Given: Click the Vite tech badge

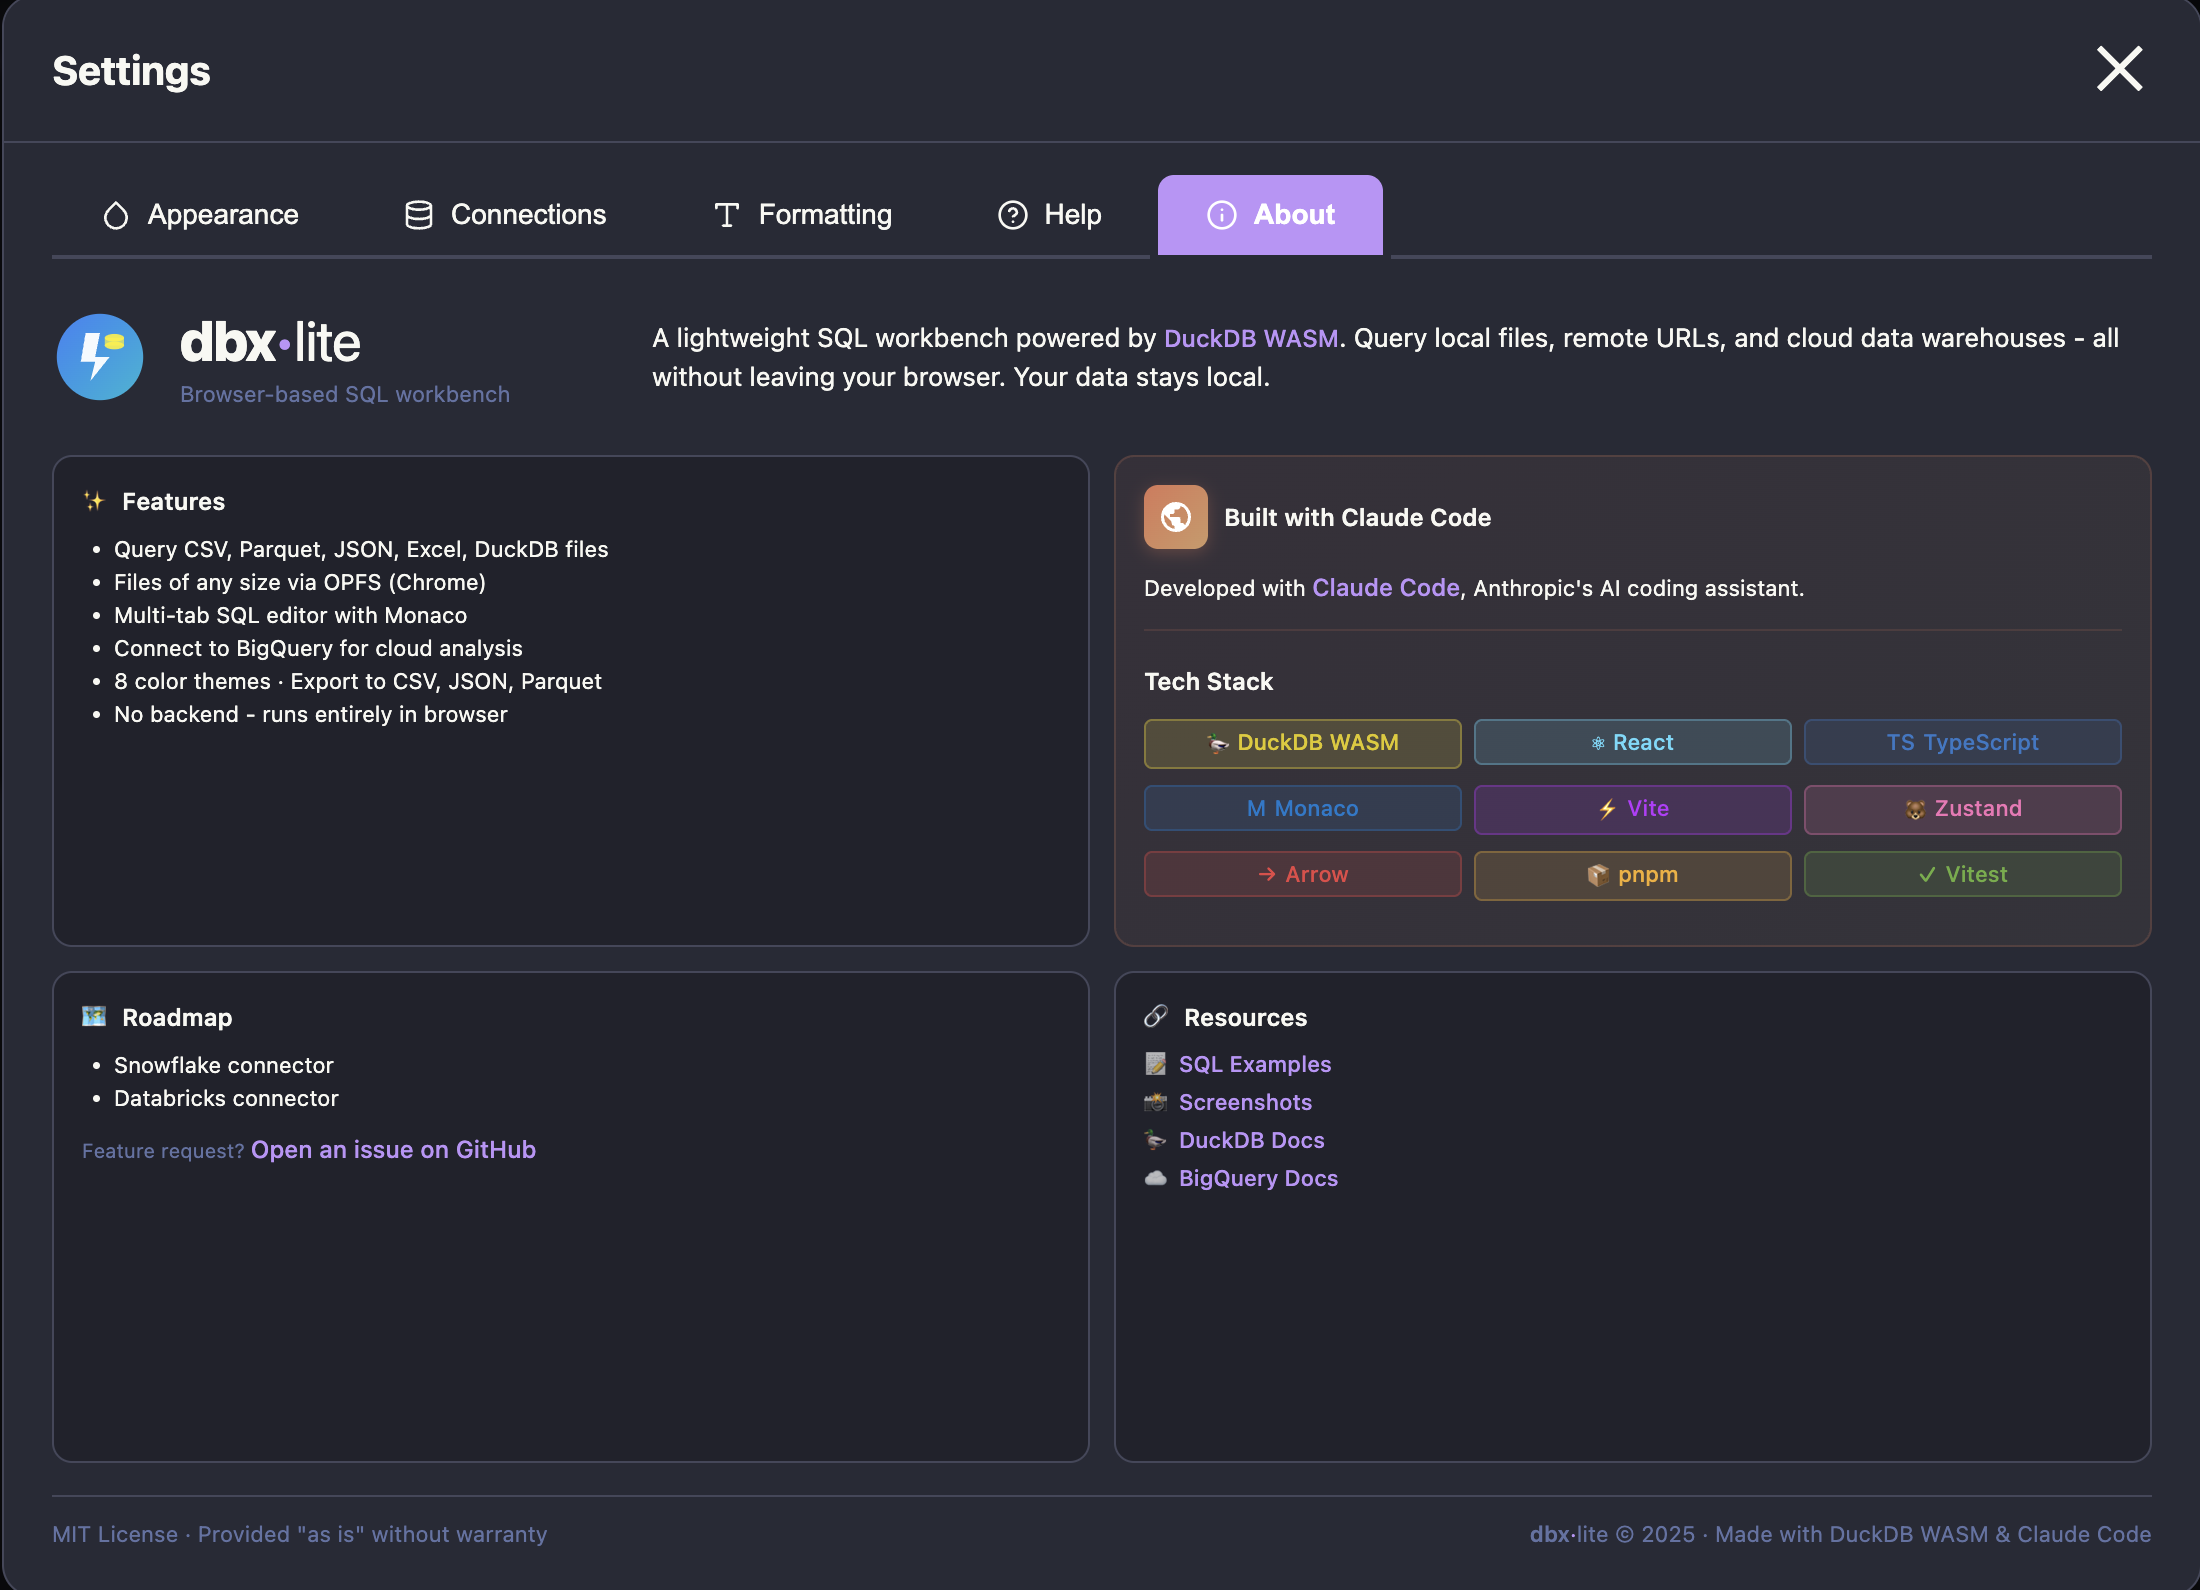Looking at the screenshot, I should (x=1632, y=809).
